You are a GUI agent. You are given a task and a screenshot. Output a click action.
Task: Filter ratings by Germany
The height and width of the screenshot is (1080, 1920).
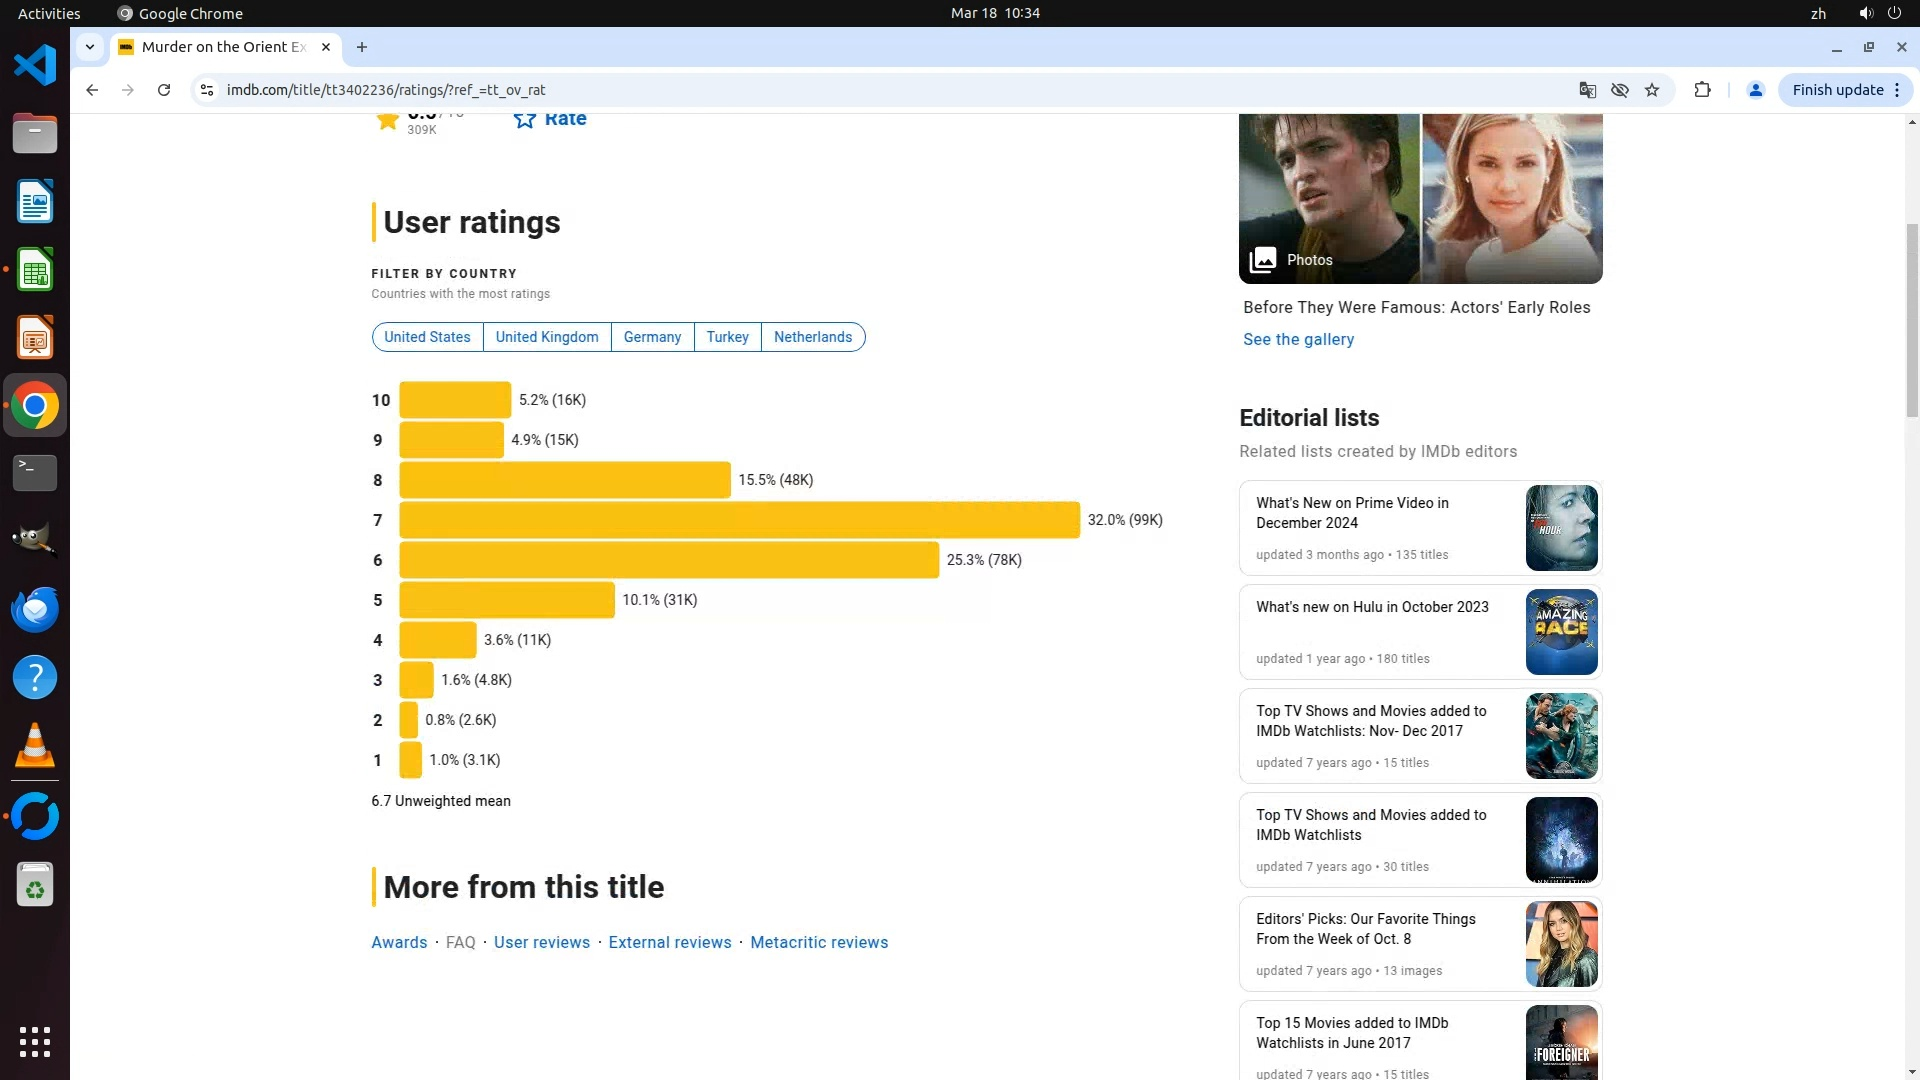652,337
